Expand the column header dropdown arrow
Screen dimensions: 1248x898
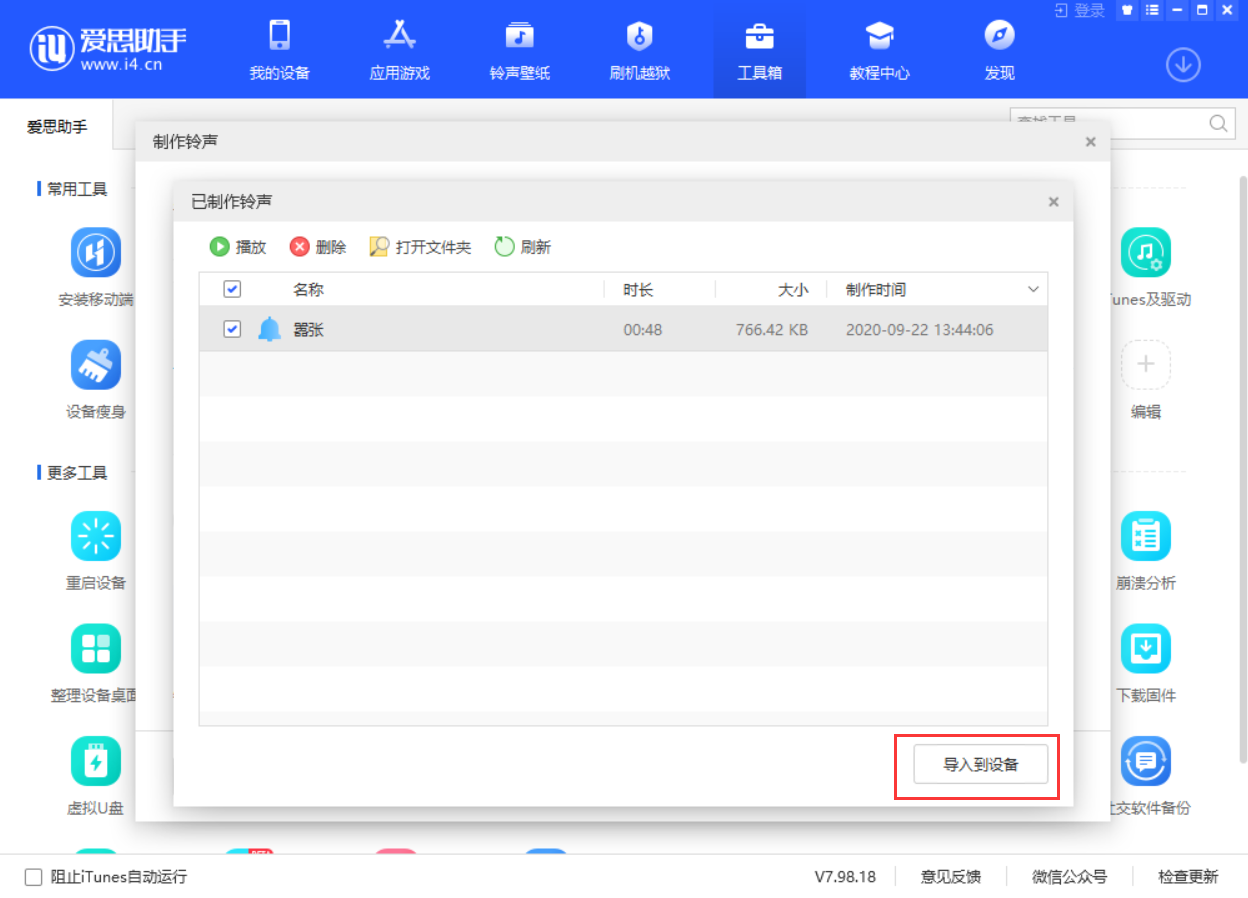(x=1033, y=290)
